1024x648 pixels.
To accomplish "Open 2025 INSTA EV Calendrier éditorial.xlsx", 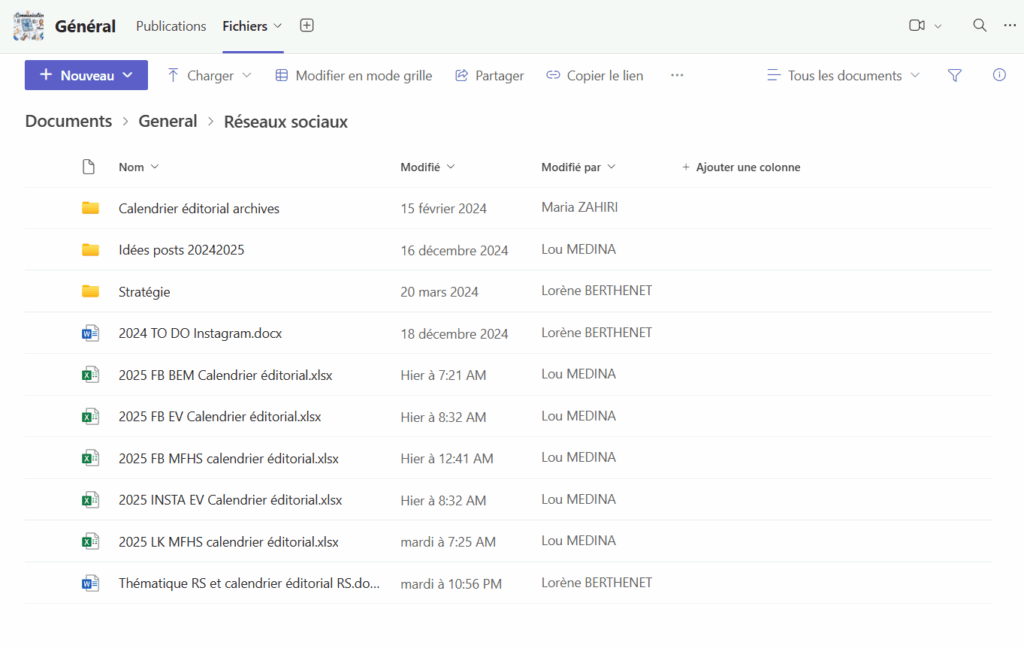I will (231, 500).
